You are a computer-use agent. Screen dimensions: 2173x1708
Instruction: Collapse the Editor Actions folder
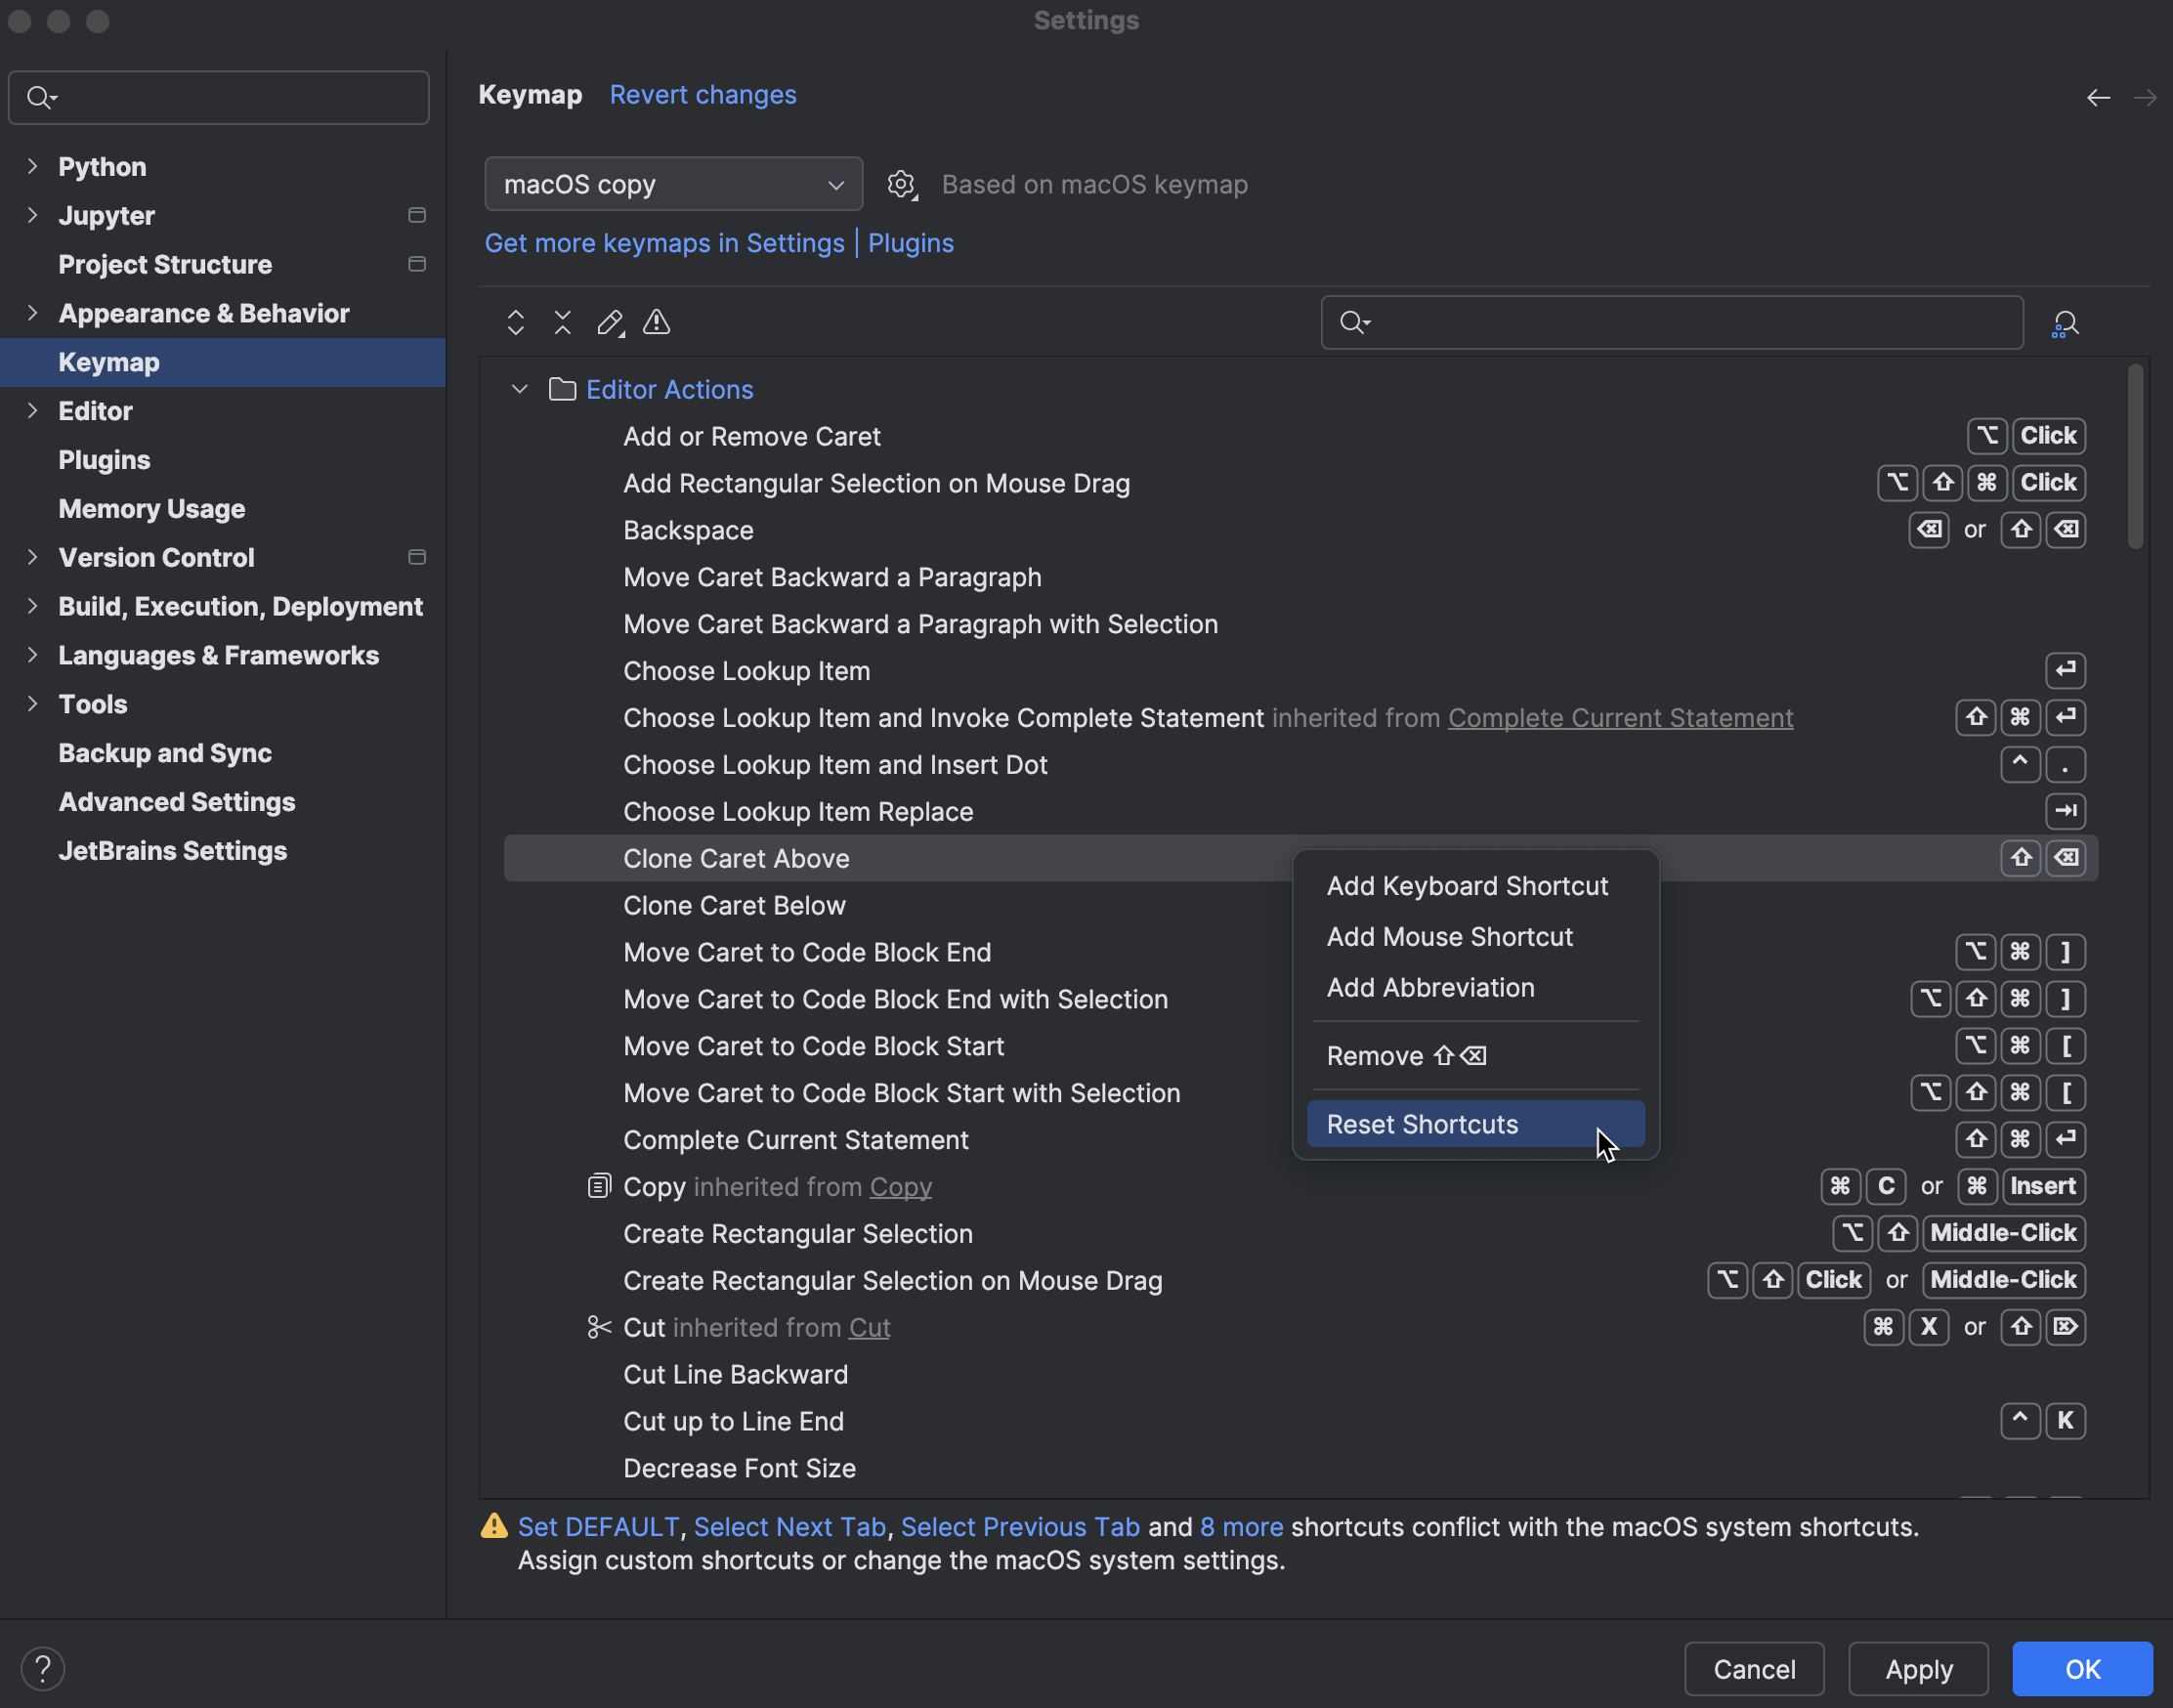coord(519,389)
